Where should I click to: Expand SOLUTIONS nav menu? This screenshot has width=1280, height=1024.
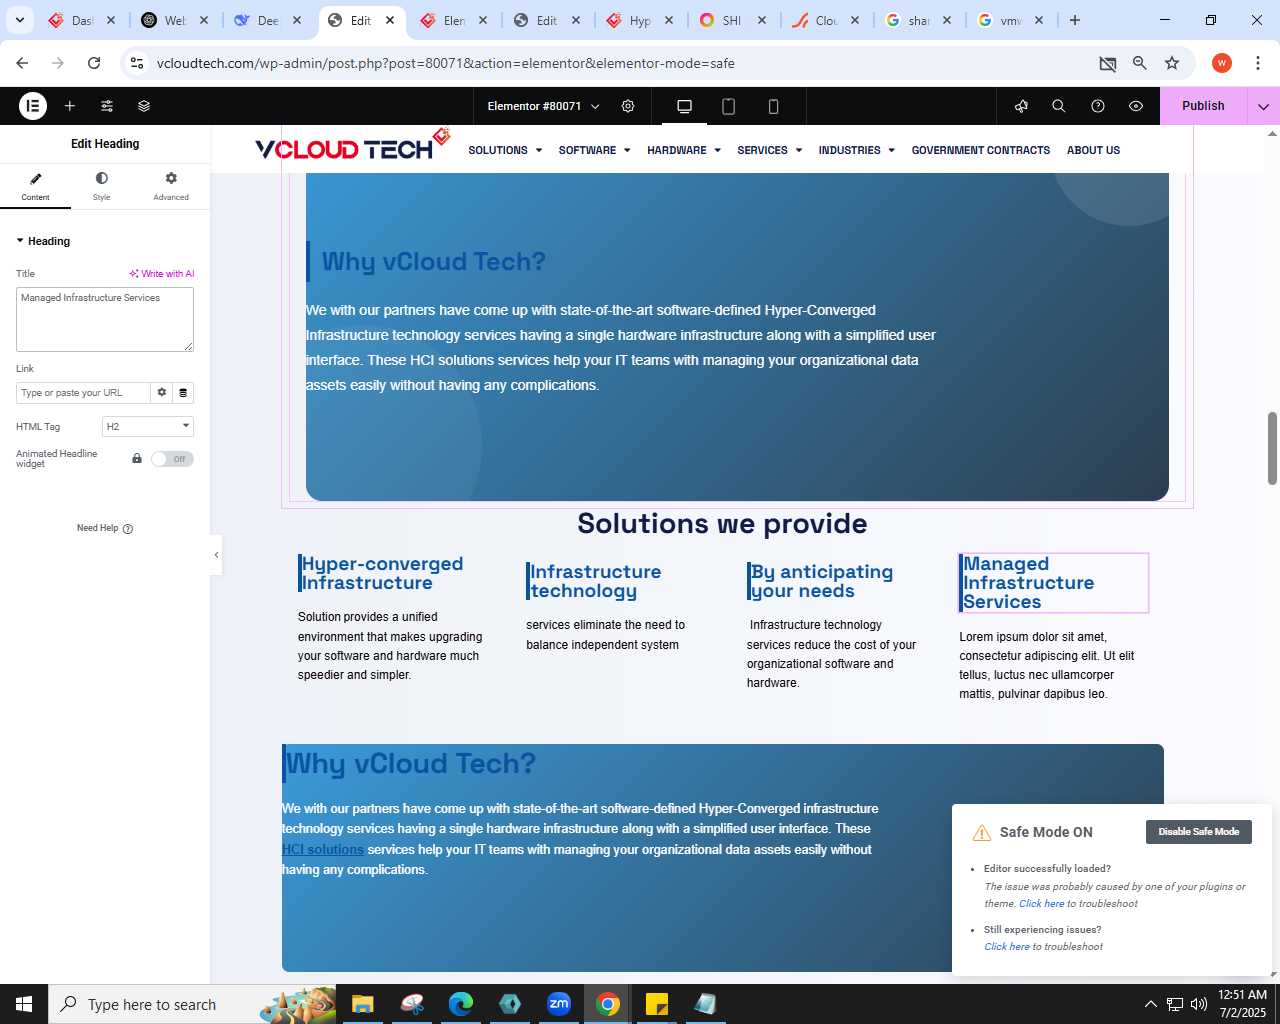[505, 150]
